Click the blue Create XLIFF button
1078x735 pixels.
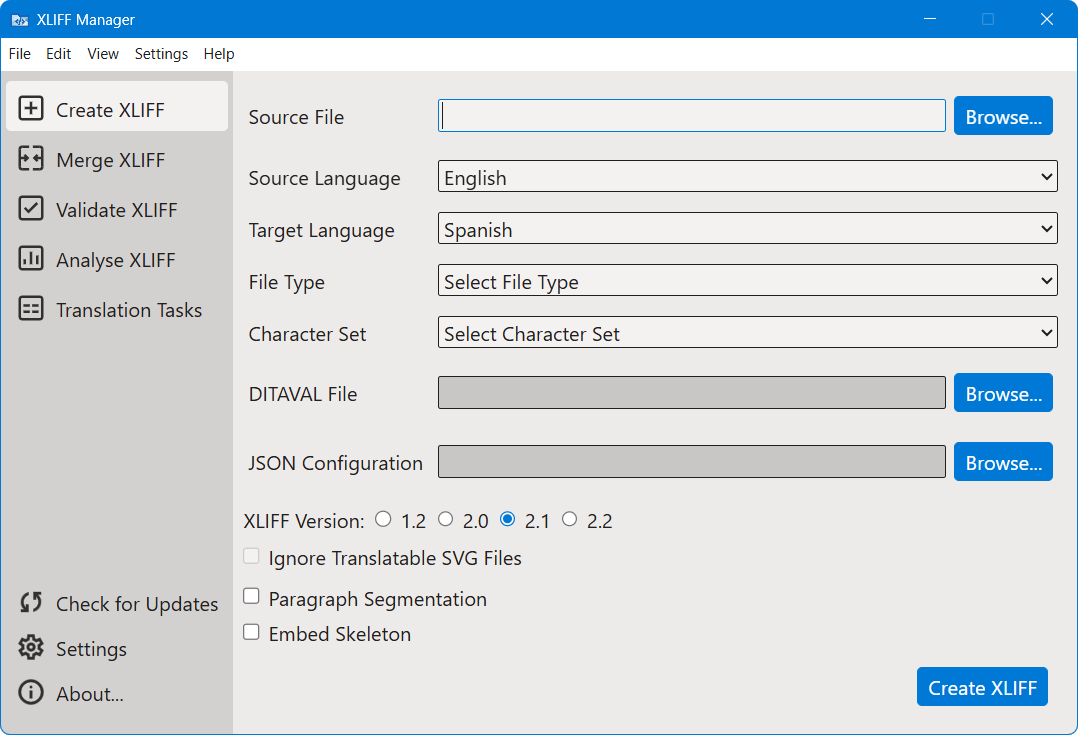(x=982, y=686)
